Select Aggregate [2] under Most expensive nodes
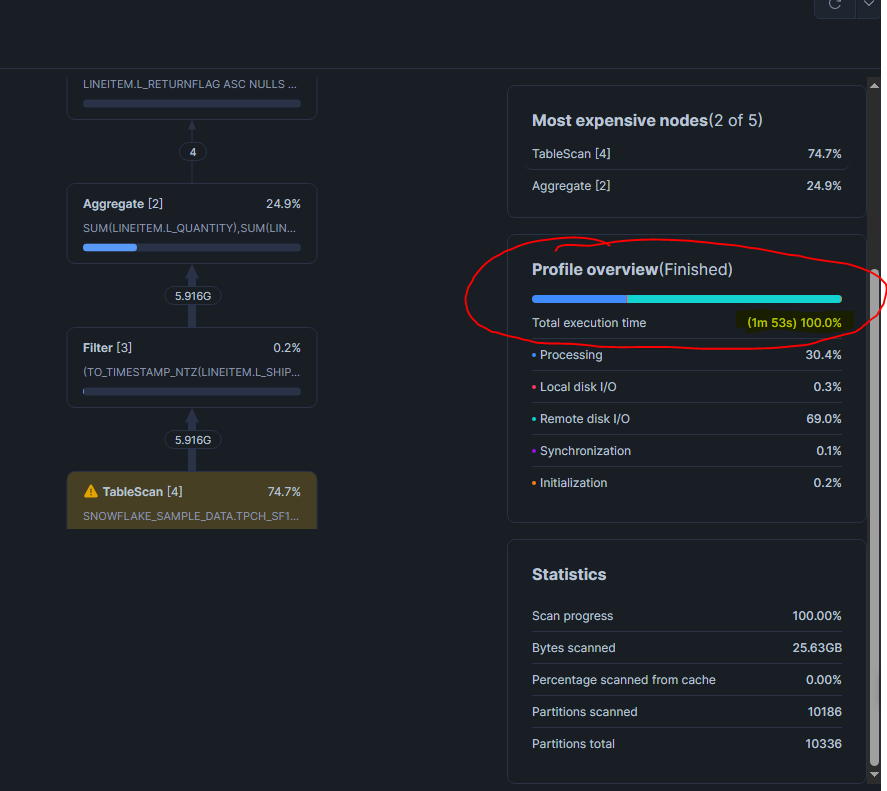Screen dimensions: 887x791 571,185
